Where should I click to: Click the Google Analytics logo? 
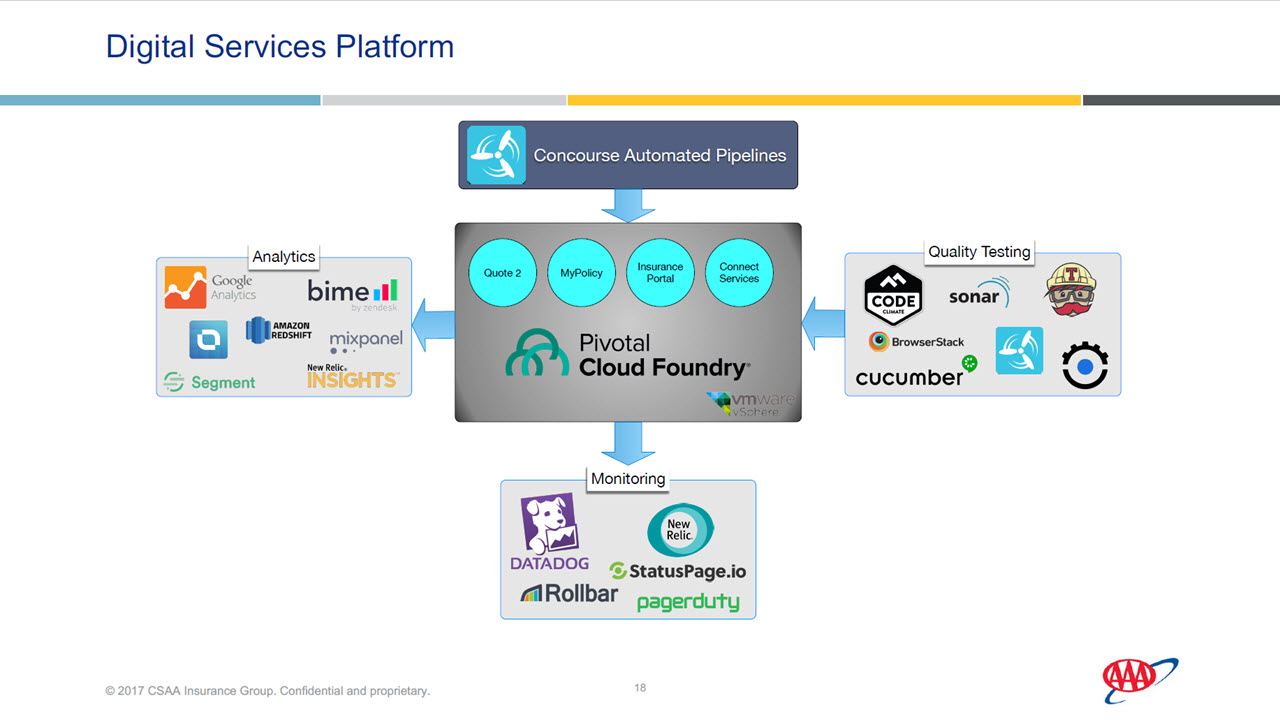[211, 288]
